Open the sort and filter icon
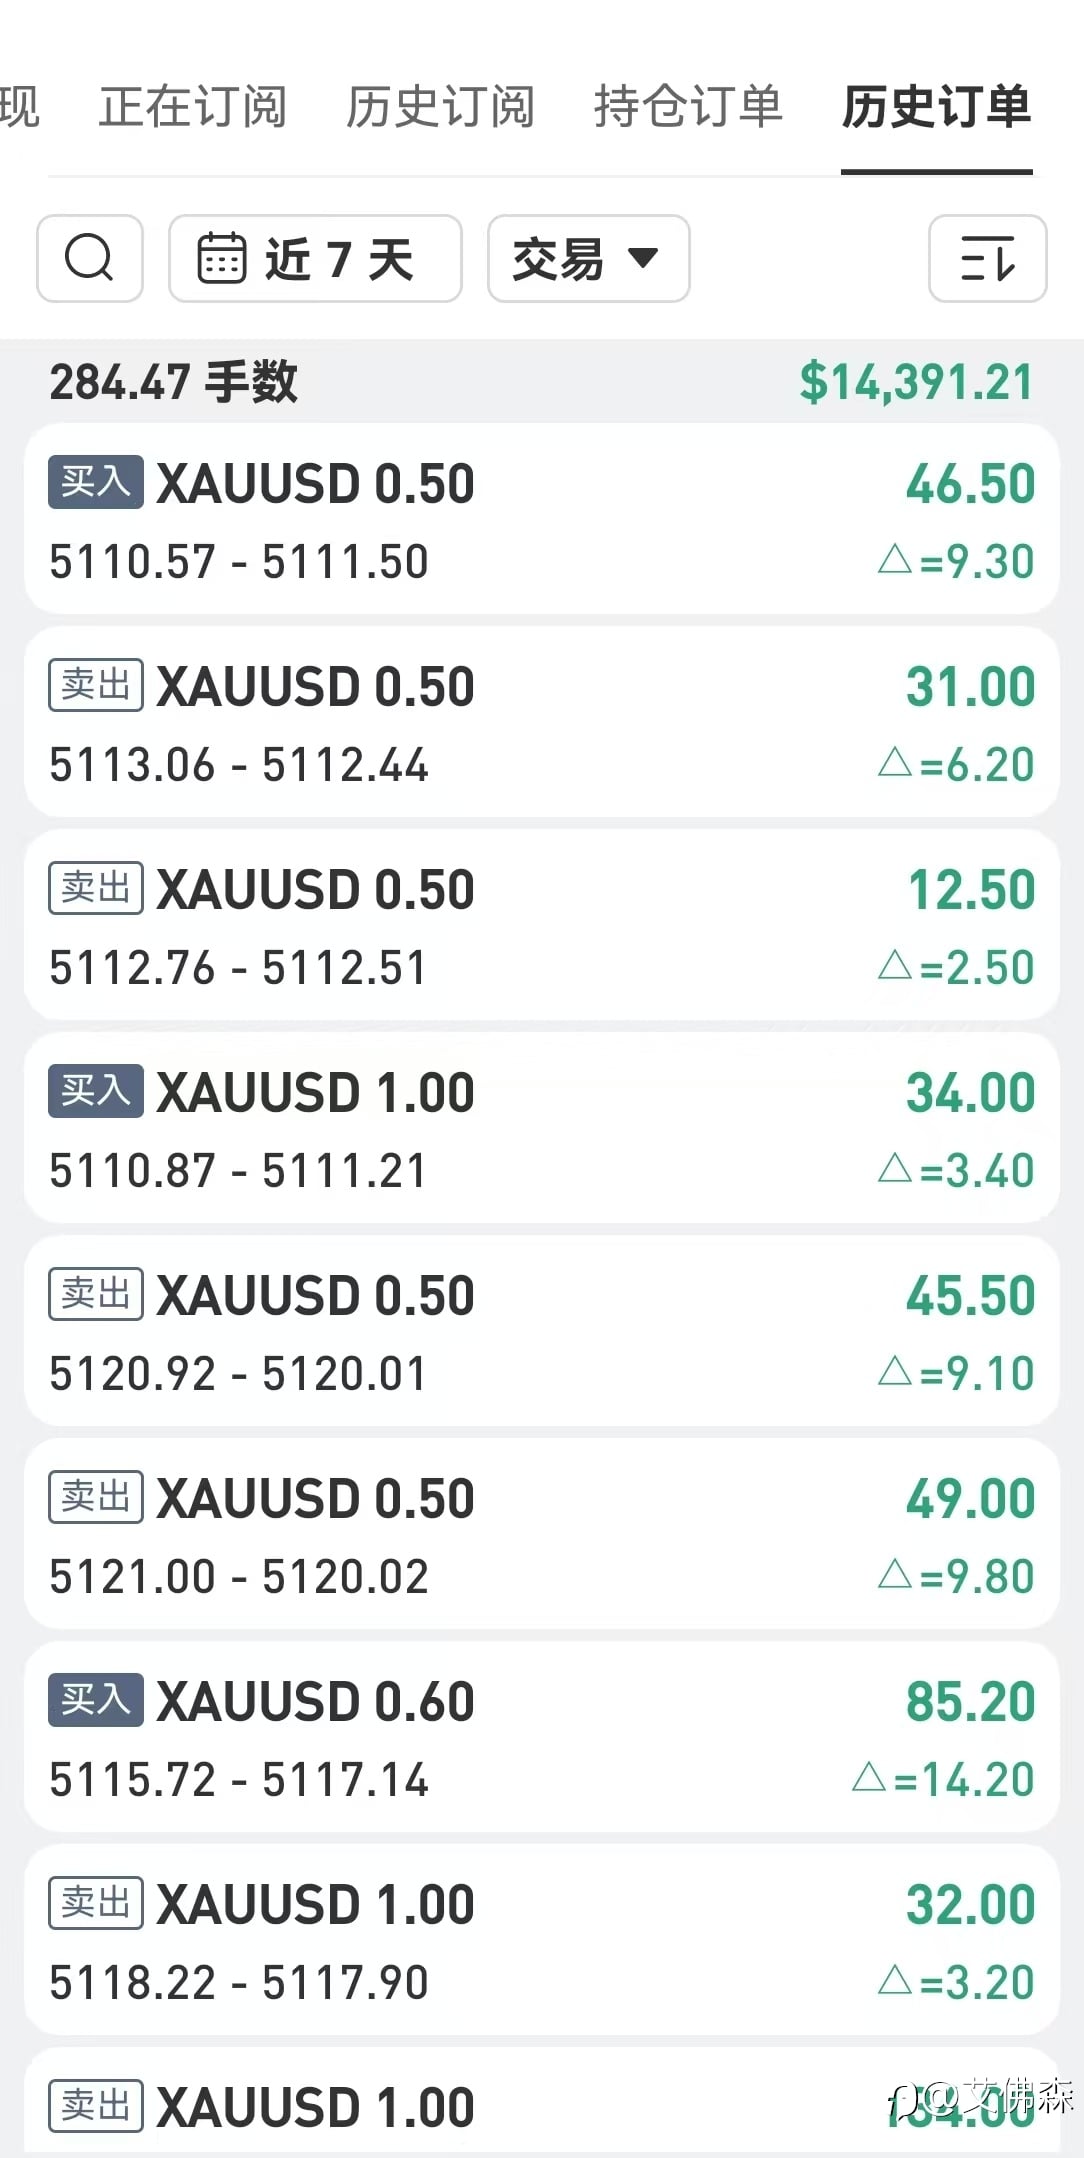 pyautogui.click(x=987, y=259)
